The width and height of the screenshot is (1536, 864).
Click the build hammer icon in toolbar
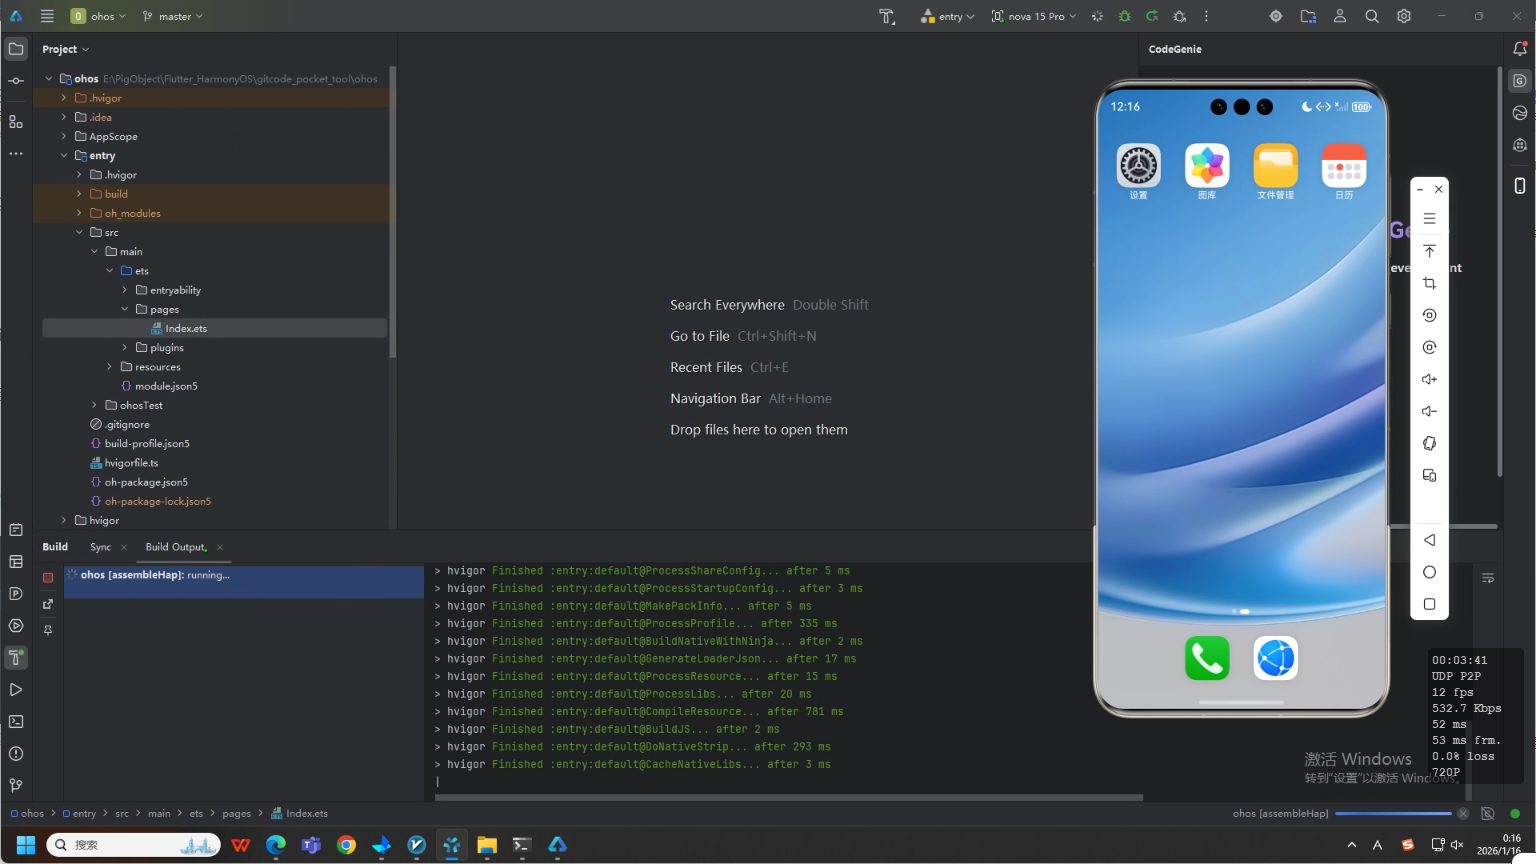(x=887, y=16)
